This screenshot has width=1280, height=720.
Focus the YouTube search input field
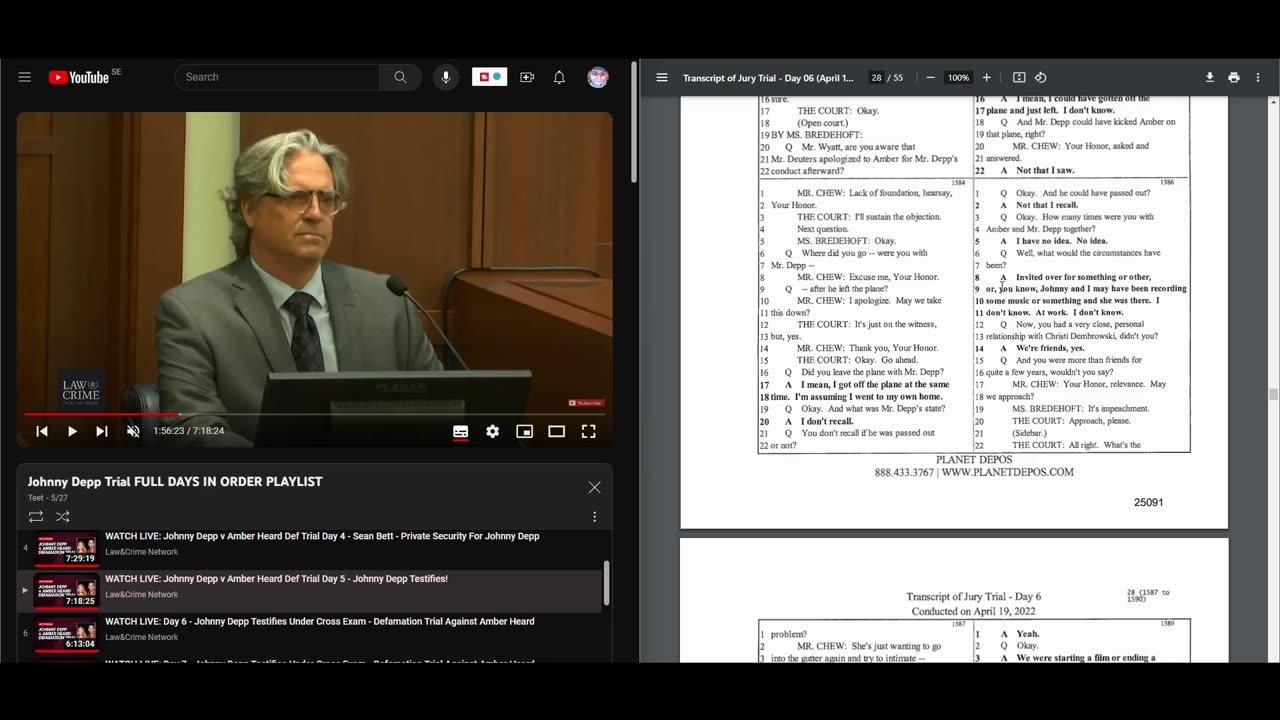point(278,77)
